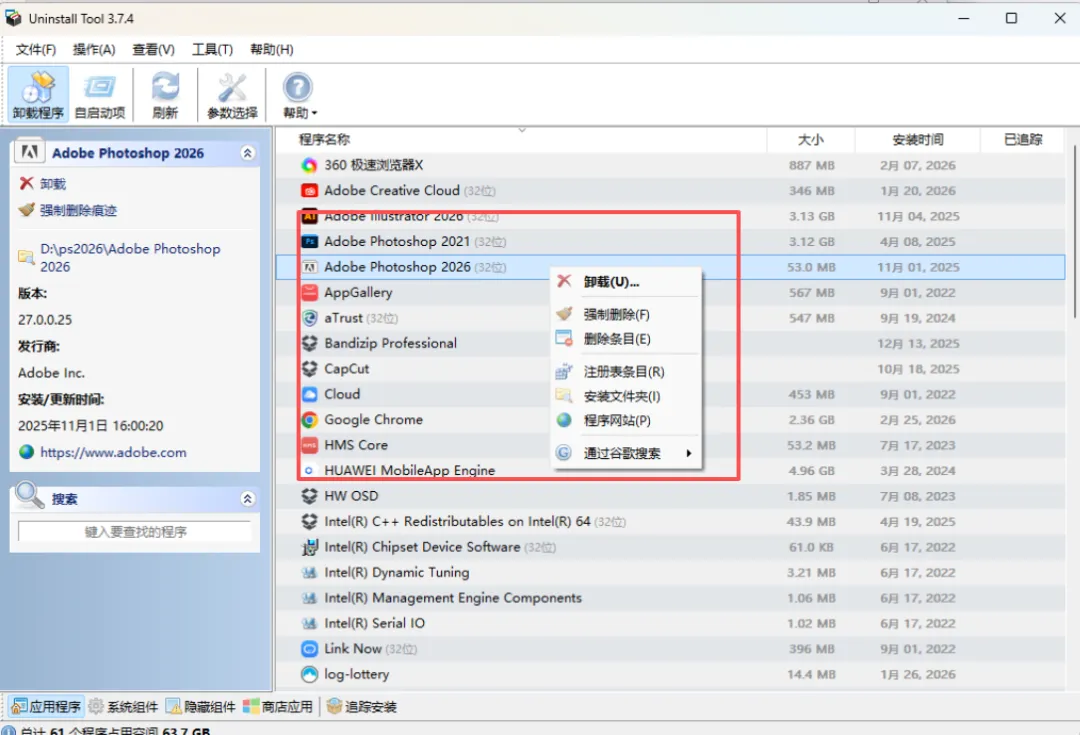Viewport: 1080px width, 735px height.
Task: Open the https://www.adobe.com link
Action: pyautogui.click(x=113, y=453)
